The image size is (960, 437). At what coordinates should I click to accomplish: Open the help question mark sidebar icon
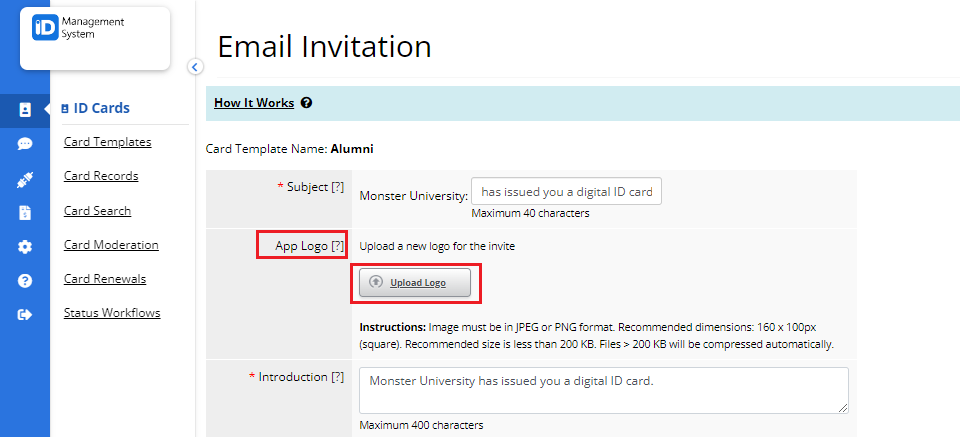point(24,281)
